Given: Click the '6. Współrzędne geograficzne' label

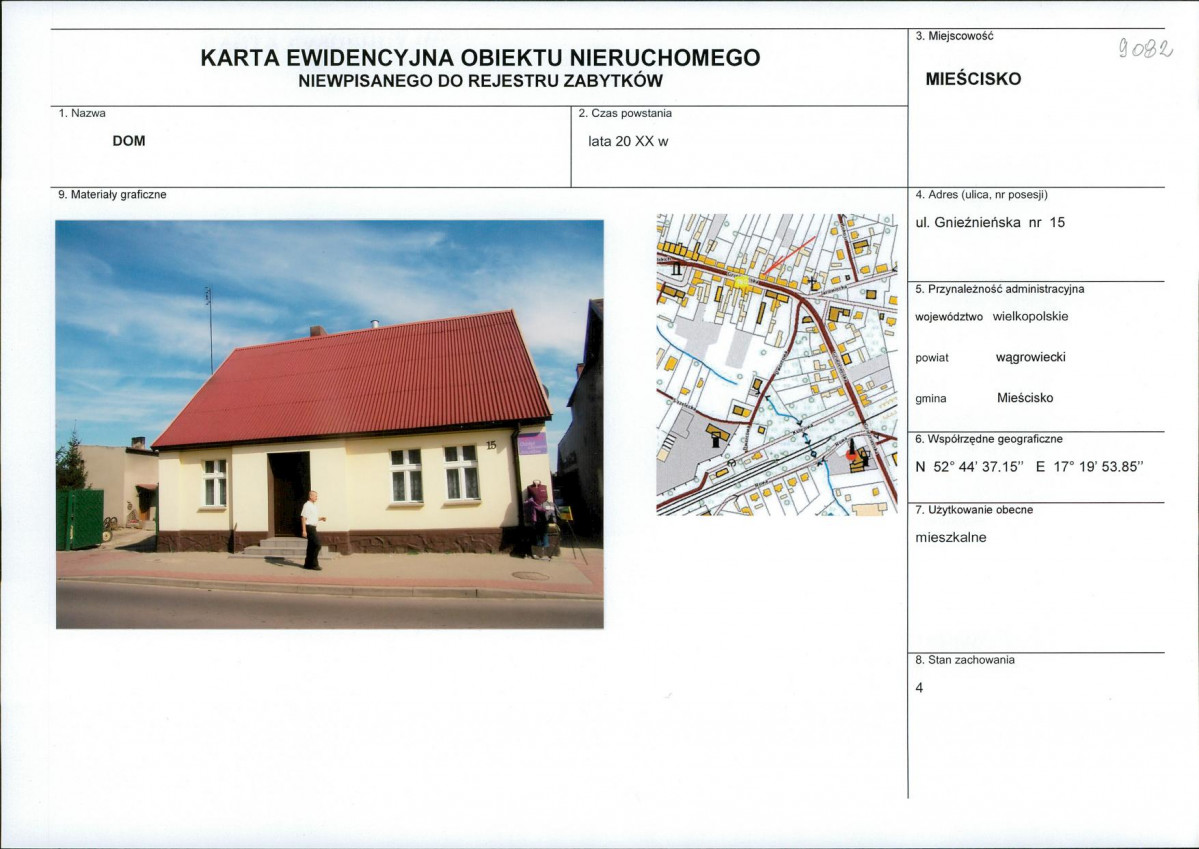Looking at the screenshot, I should 989,439.
